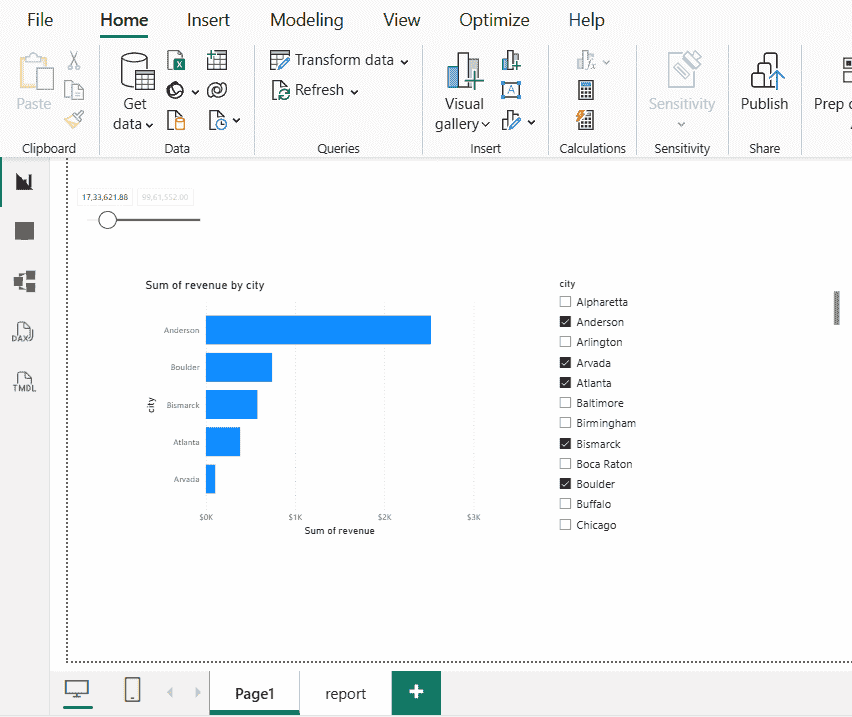The height and width of the screenshot is (717, 852).
Task: Click the revenue slider handle
Action: coord(108,220)
